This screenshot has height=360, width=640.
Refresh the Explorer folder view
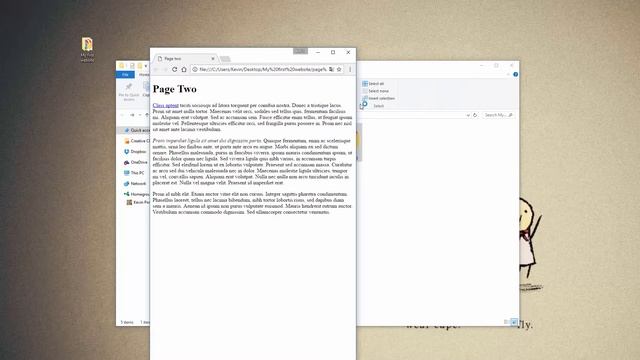(475, 115)
